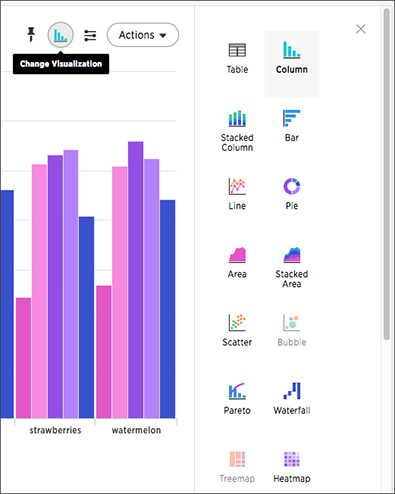This screenshot has width=395, height=494.
Task: Toggle the Change Visualization chart button
Action: tap(61, 35)
